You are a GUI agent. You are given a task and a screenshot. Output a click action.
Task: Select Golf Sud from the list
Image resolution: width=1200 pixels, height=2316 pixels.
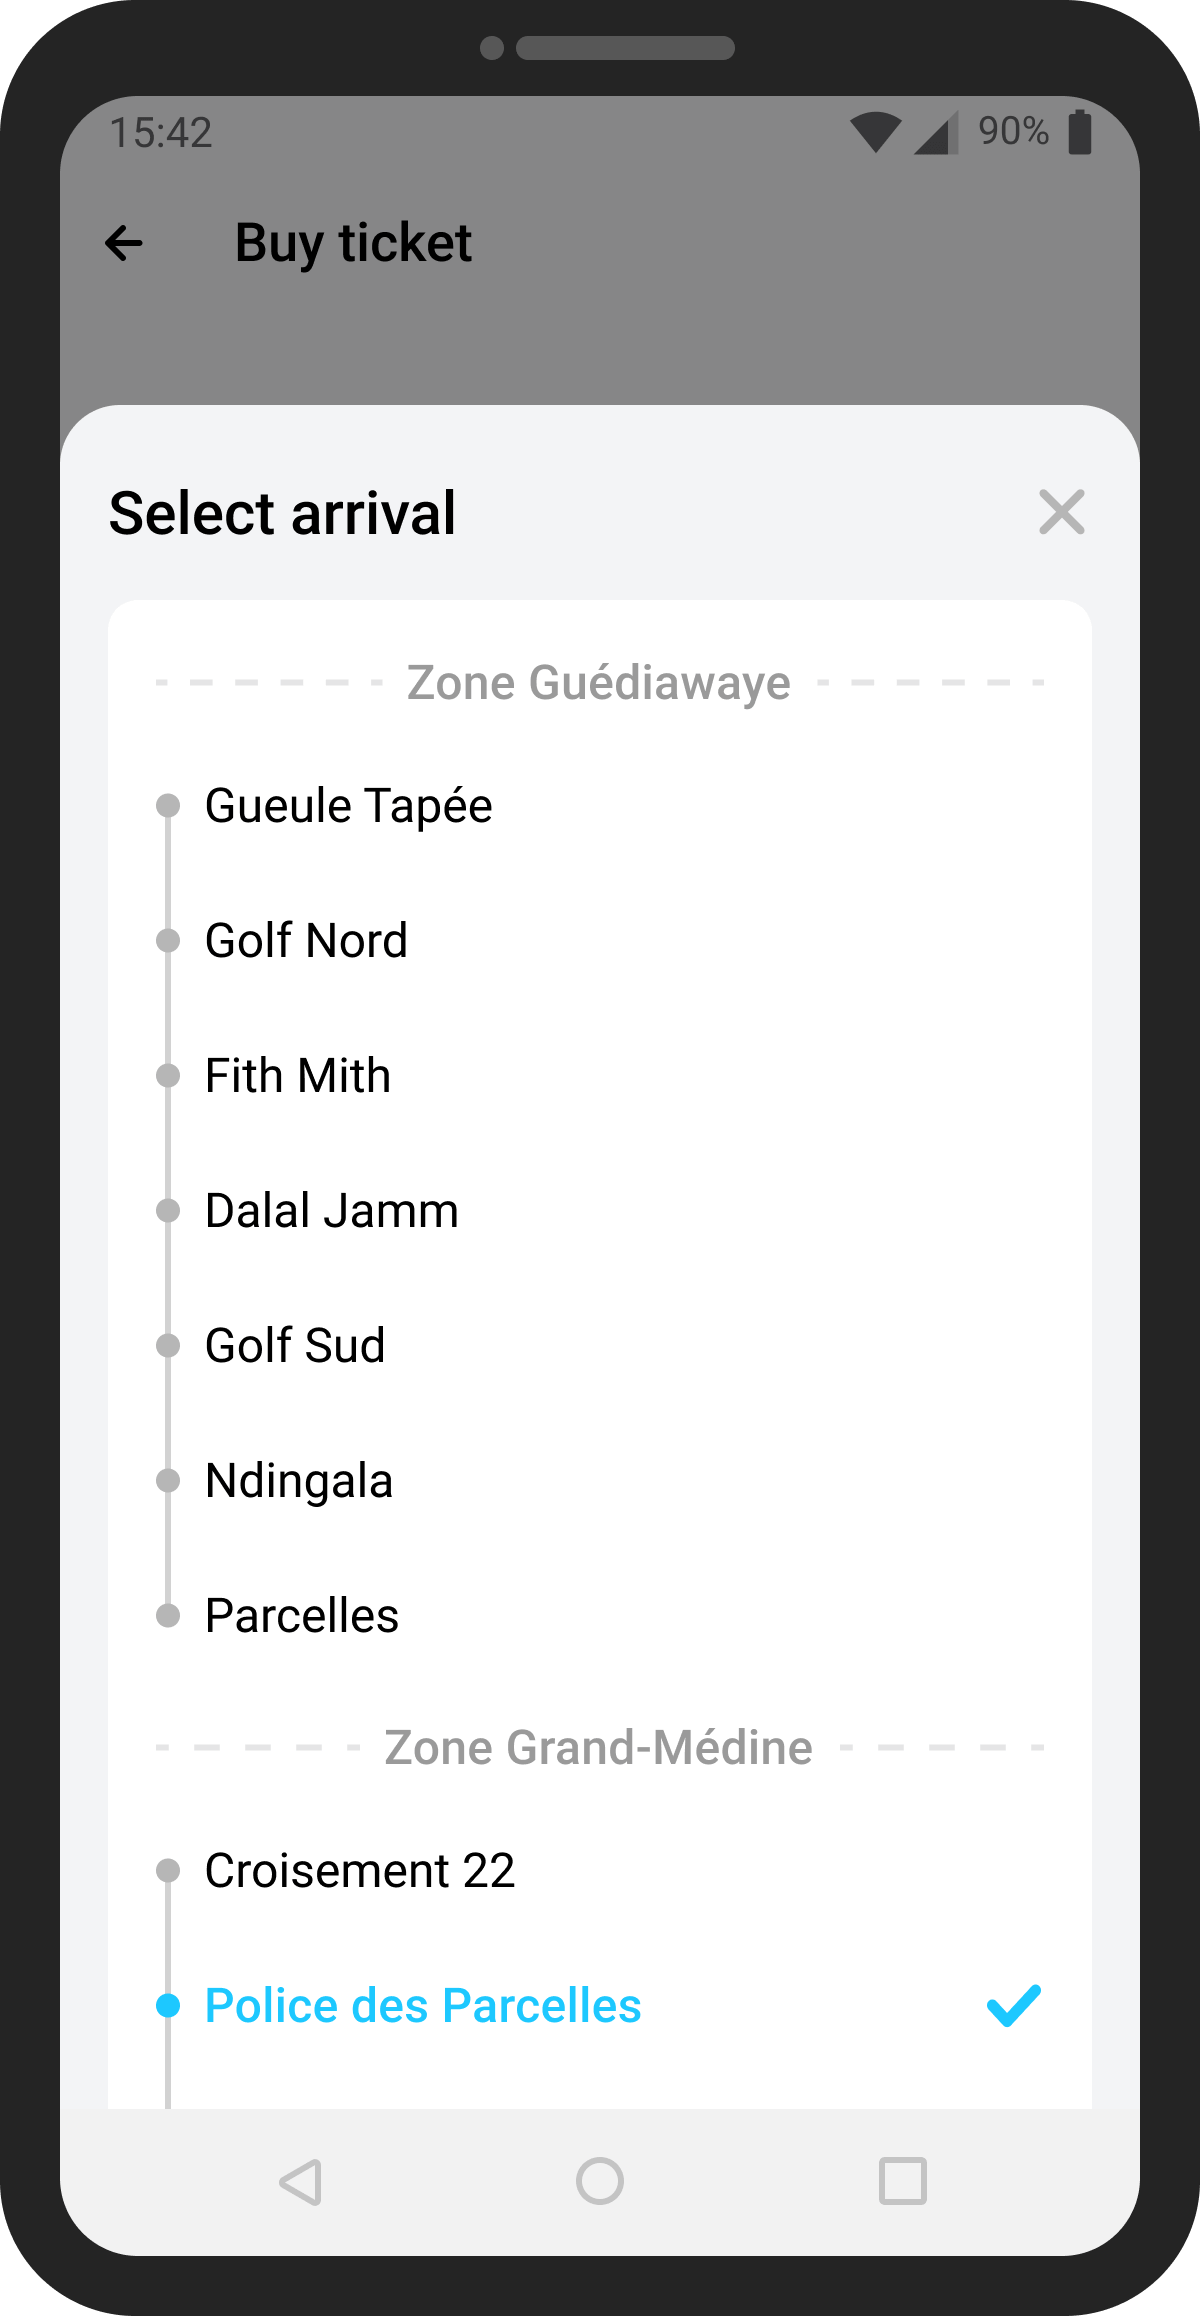tap(295, 1346)
